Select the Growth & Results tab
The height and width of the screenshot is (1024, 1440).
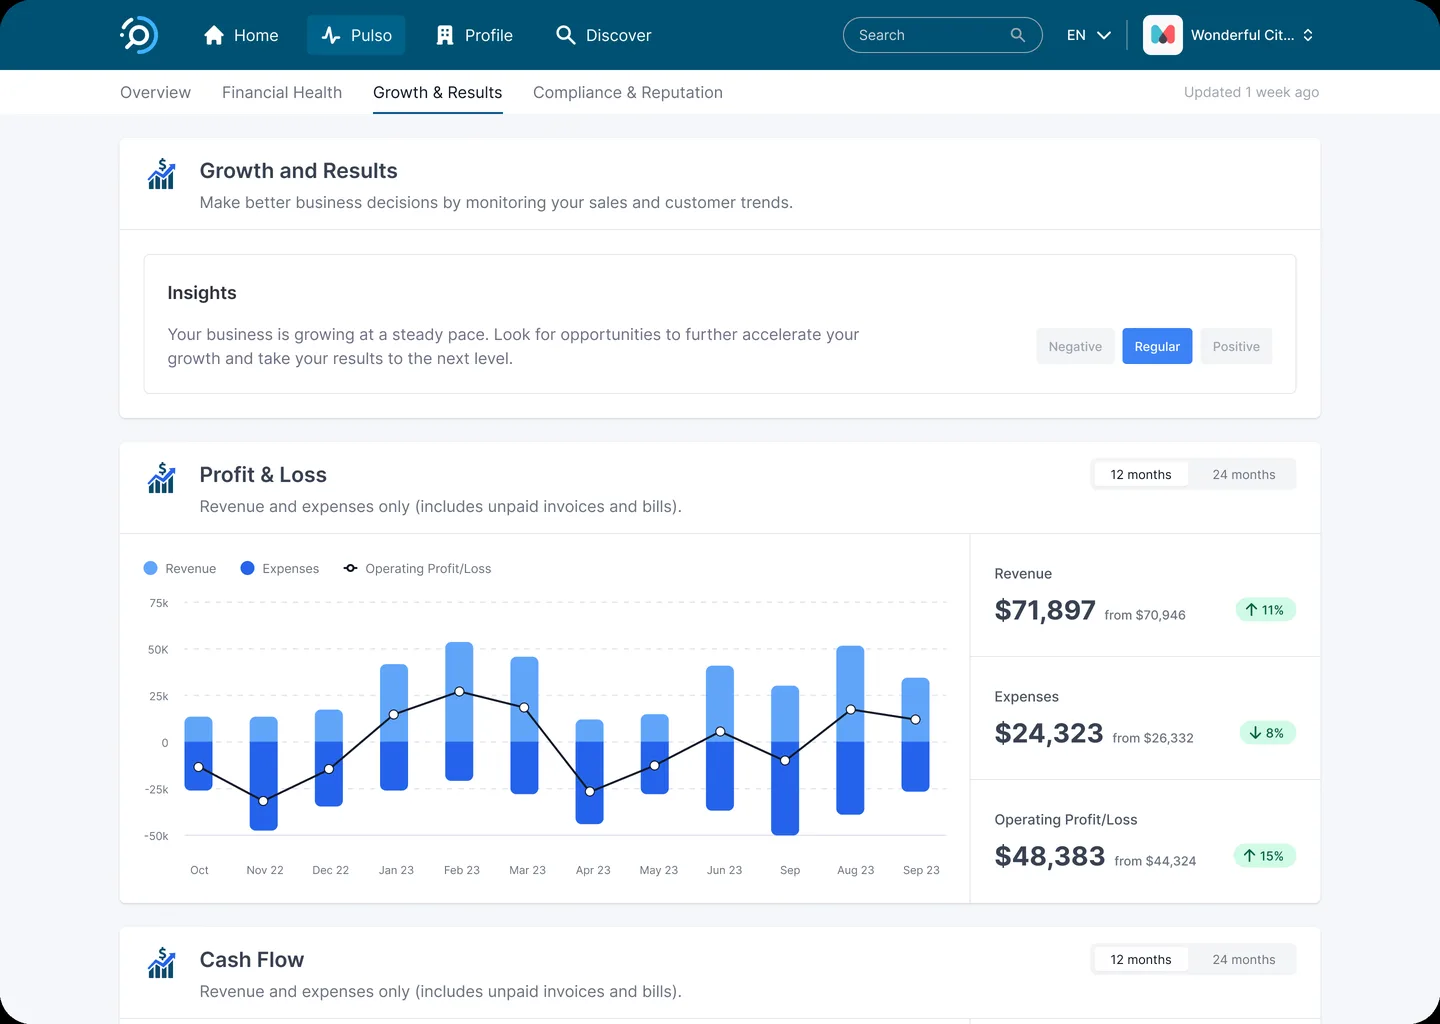point(437,92)
